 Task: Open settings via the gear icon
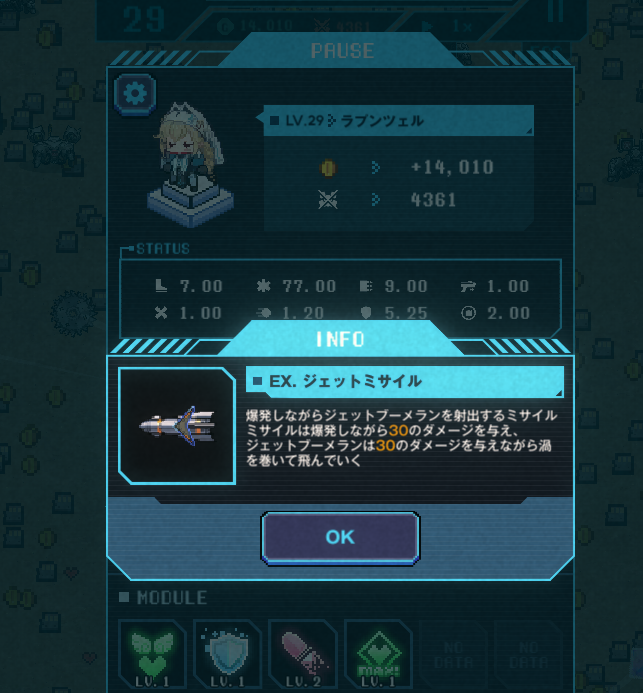click(x=135, y=94)
